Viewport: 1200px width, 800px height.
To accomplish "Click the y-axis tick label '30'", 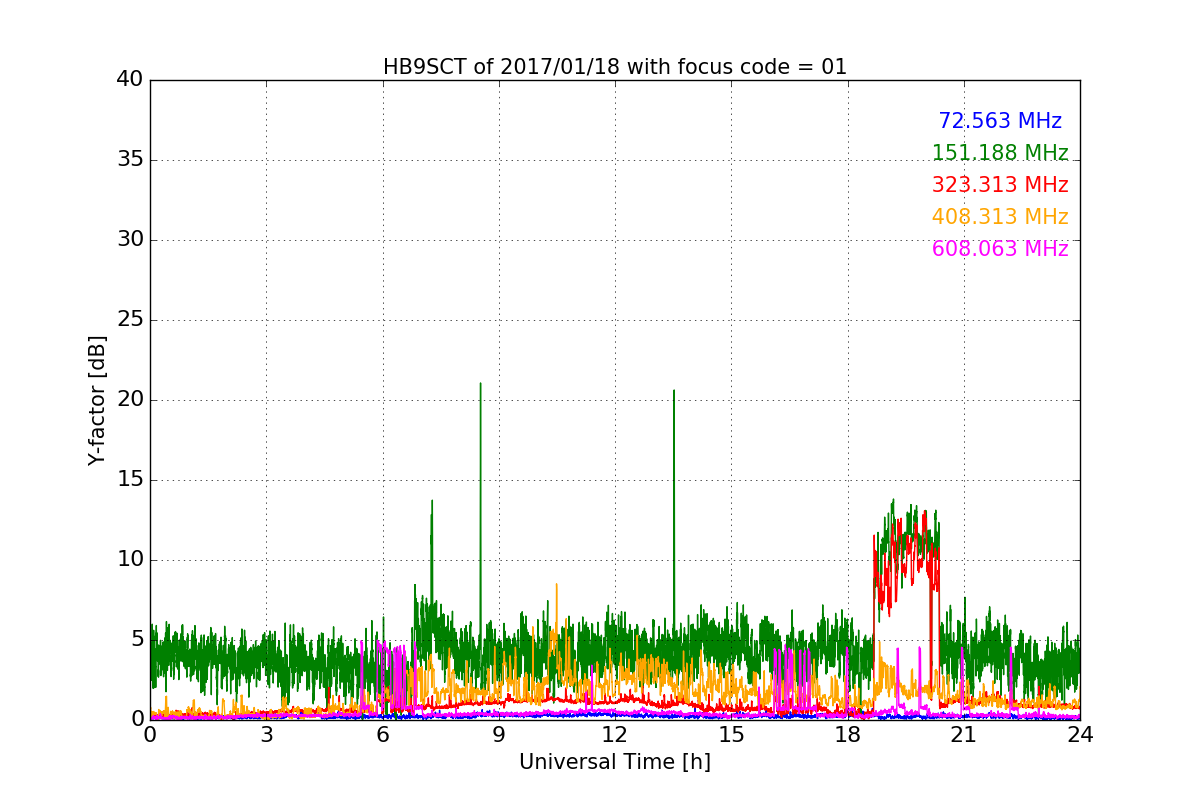I will point(130,240).
